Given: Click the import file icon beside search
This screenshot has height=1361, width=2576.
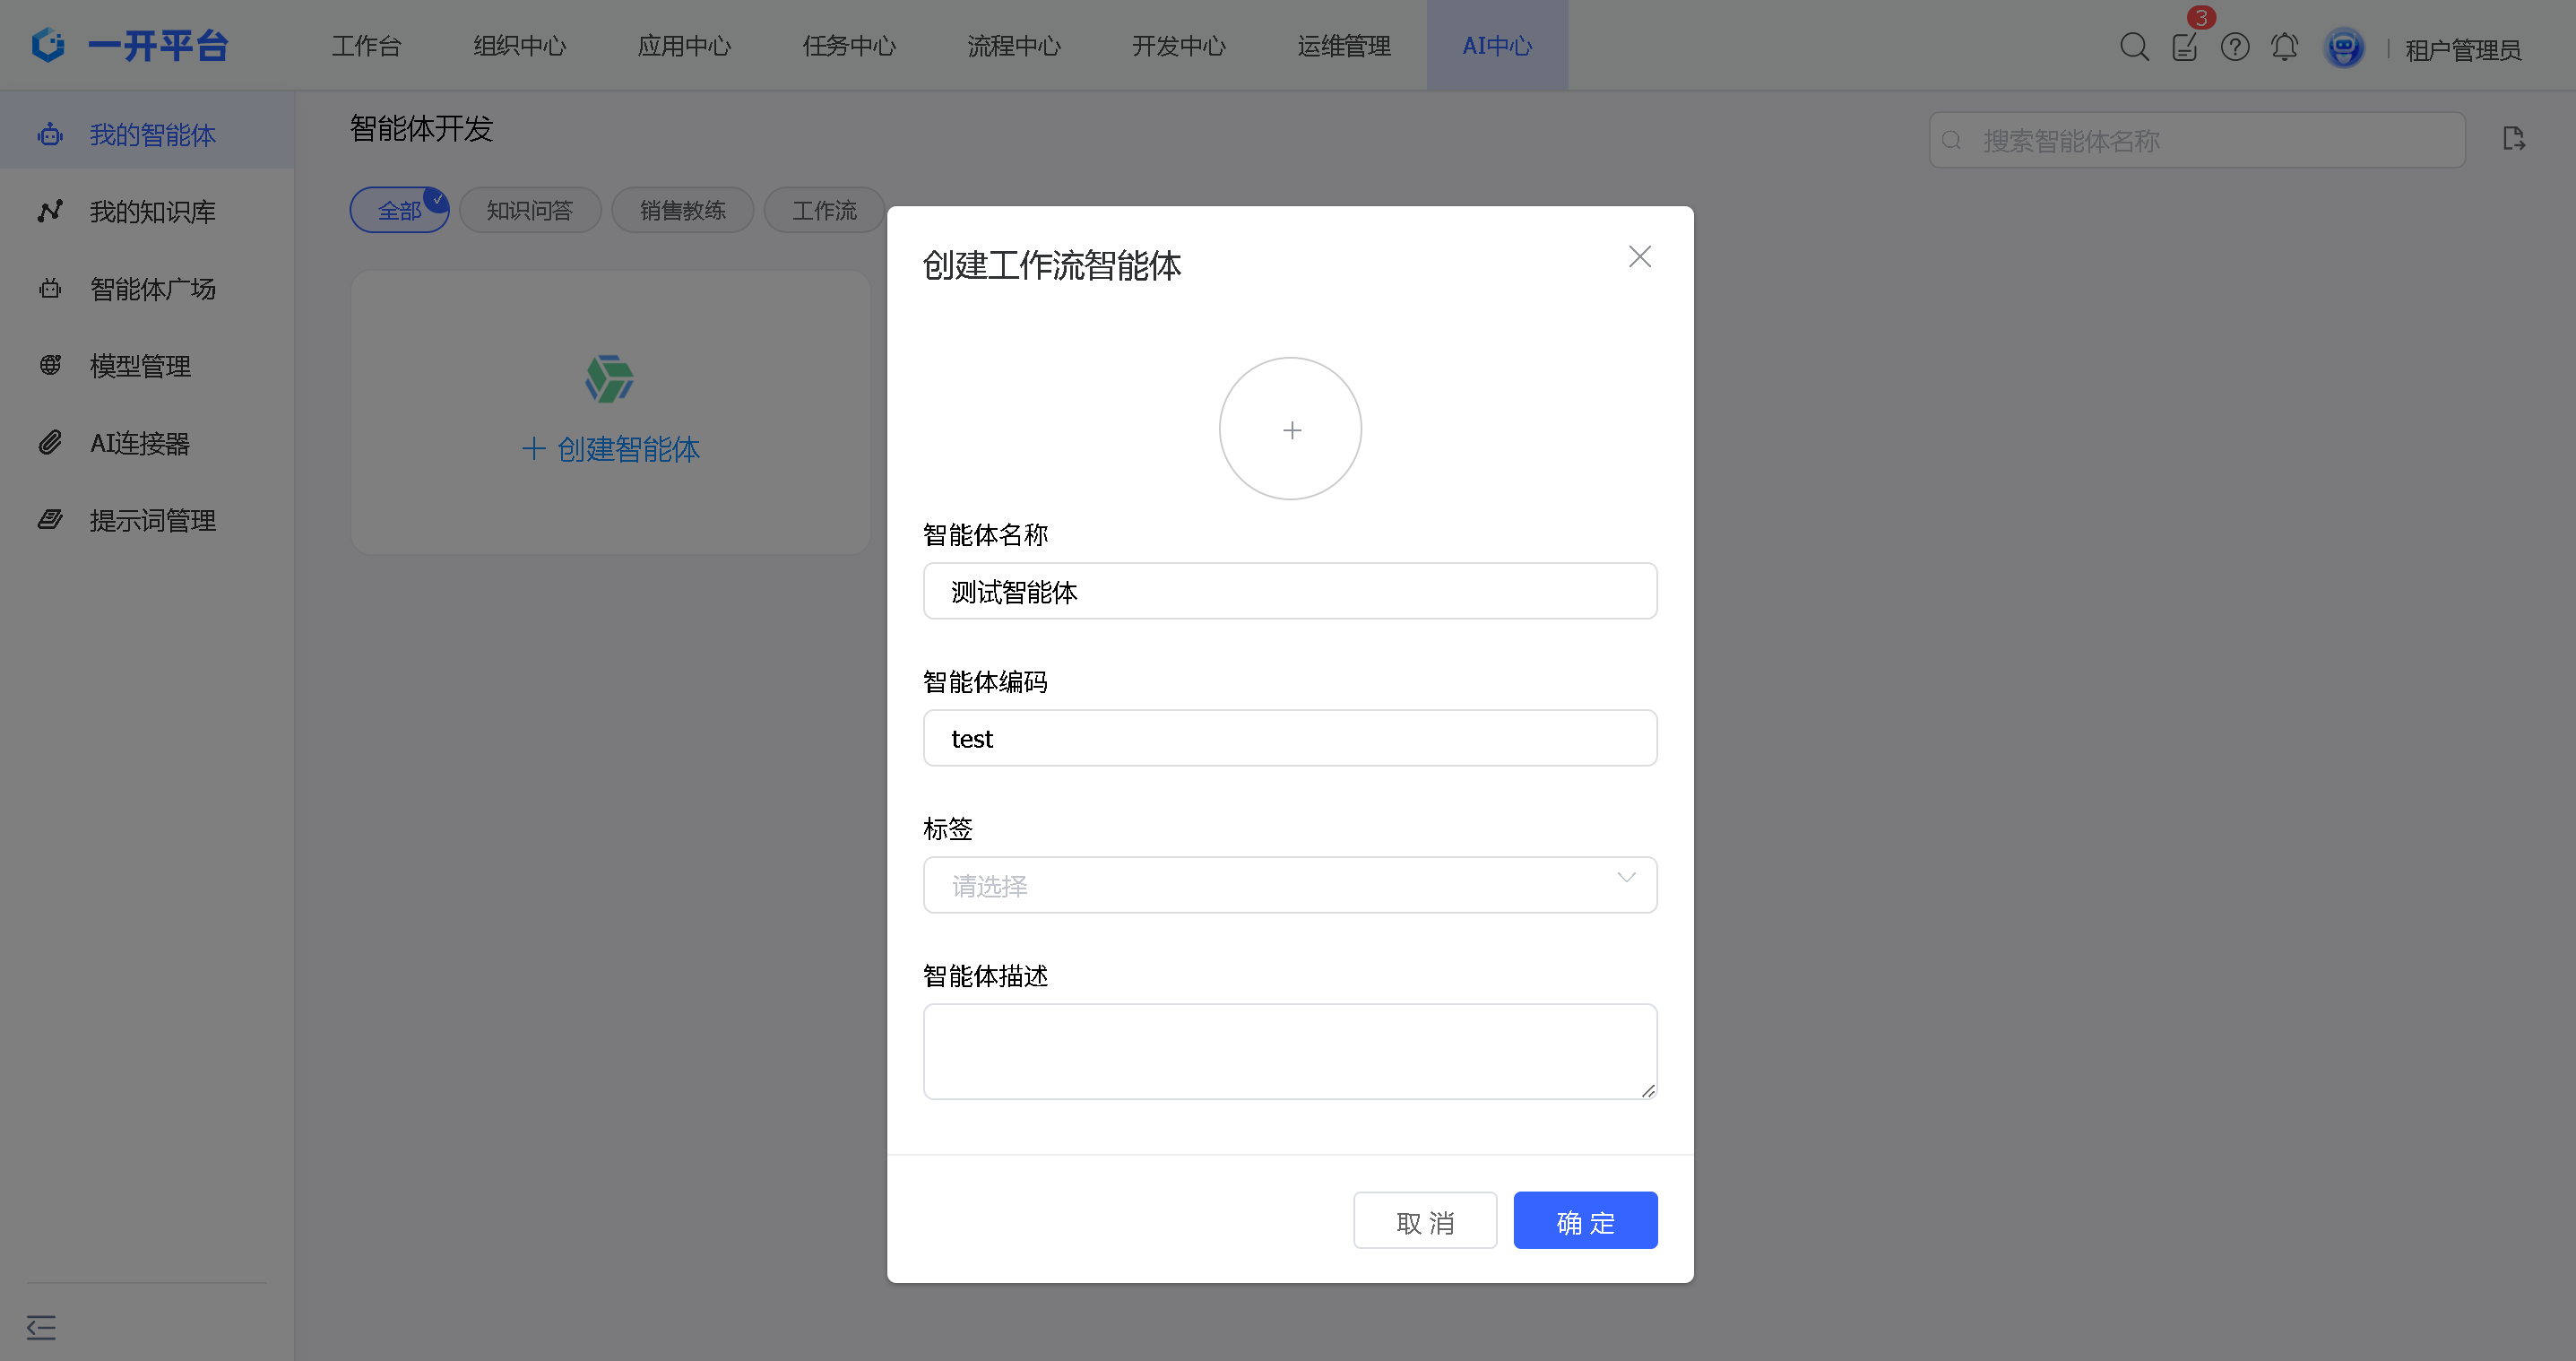Looking at the screenshot, I should click(2513, 139).
